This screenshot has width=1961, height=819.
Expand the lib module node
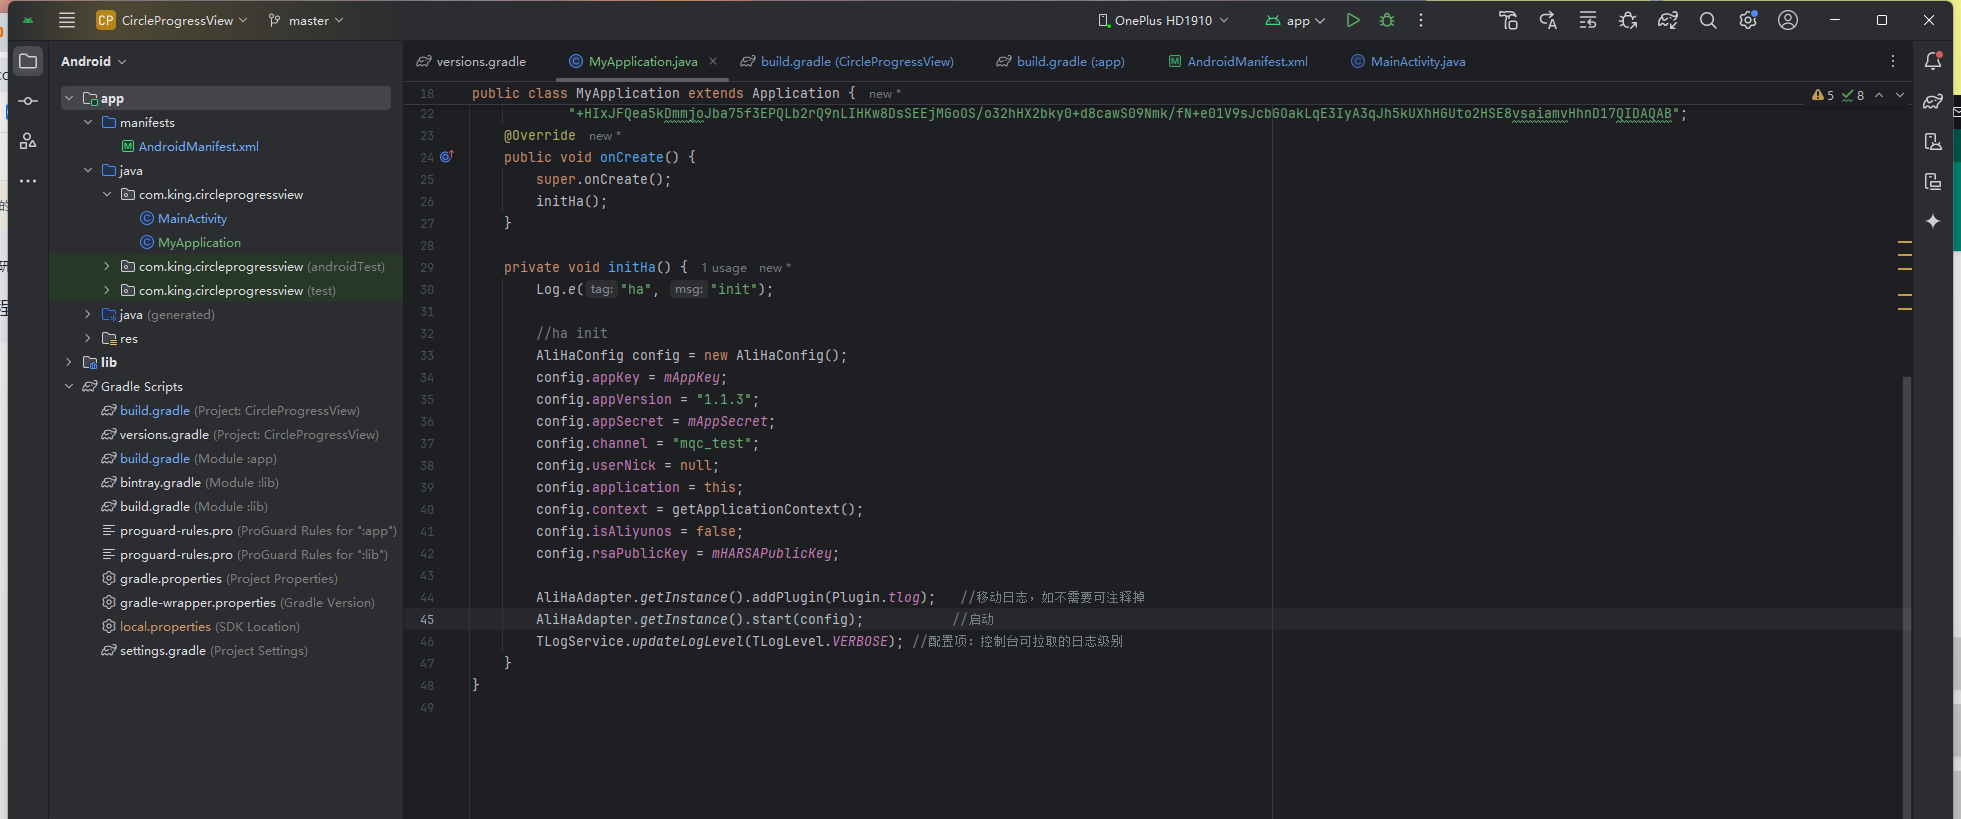pyautogui.click(x=69, y=362)
